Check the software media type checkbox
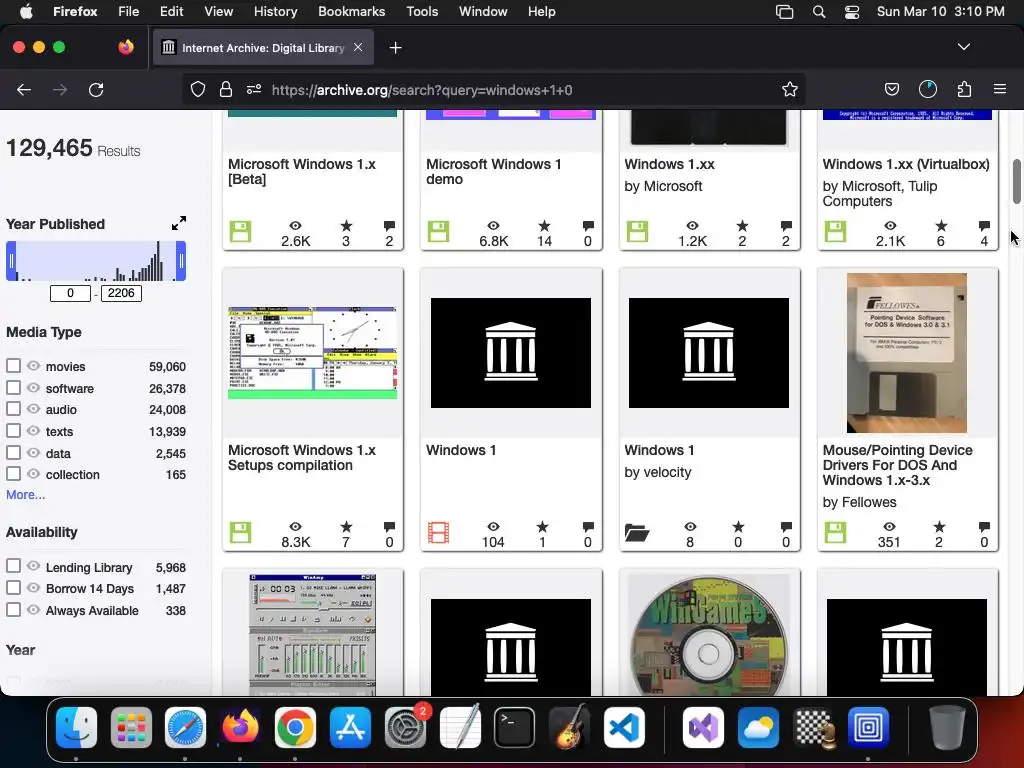1024x768 pixels. (x=13, y=387)
